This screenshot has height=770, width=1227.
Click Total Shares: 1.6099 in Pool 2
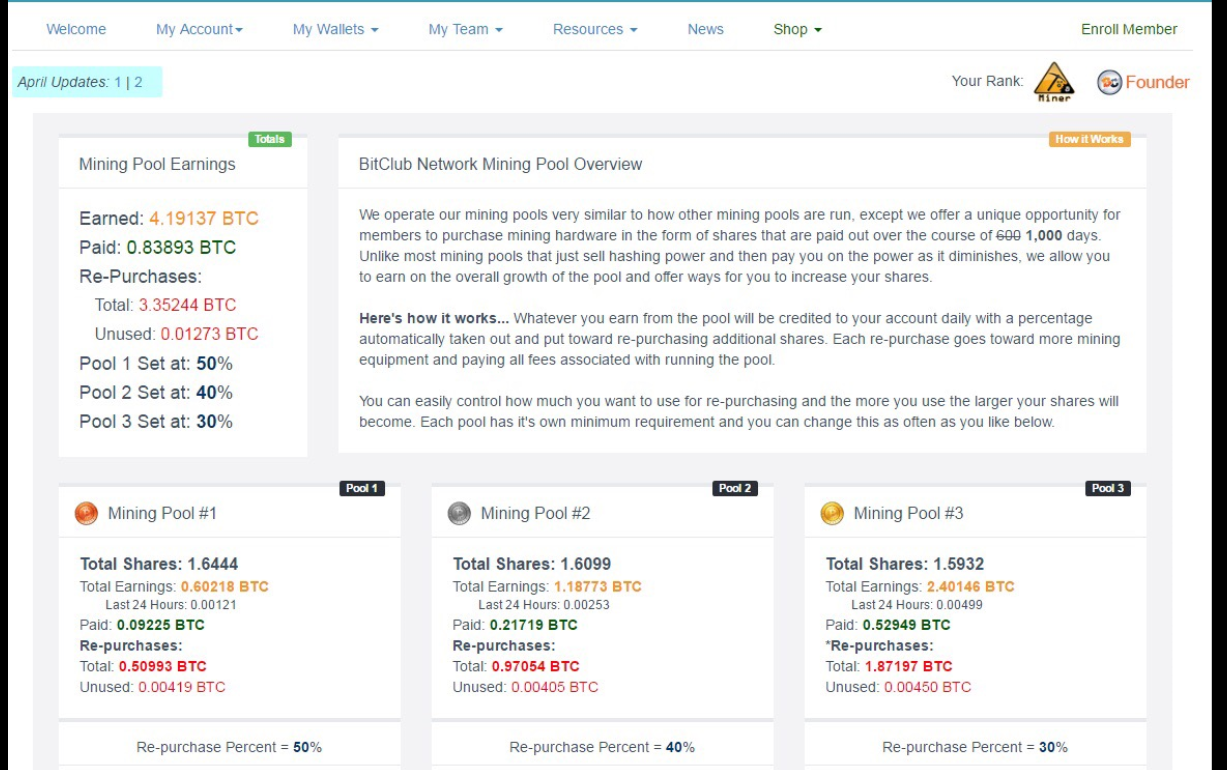(x=532, y=564)
